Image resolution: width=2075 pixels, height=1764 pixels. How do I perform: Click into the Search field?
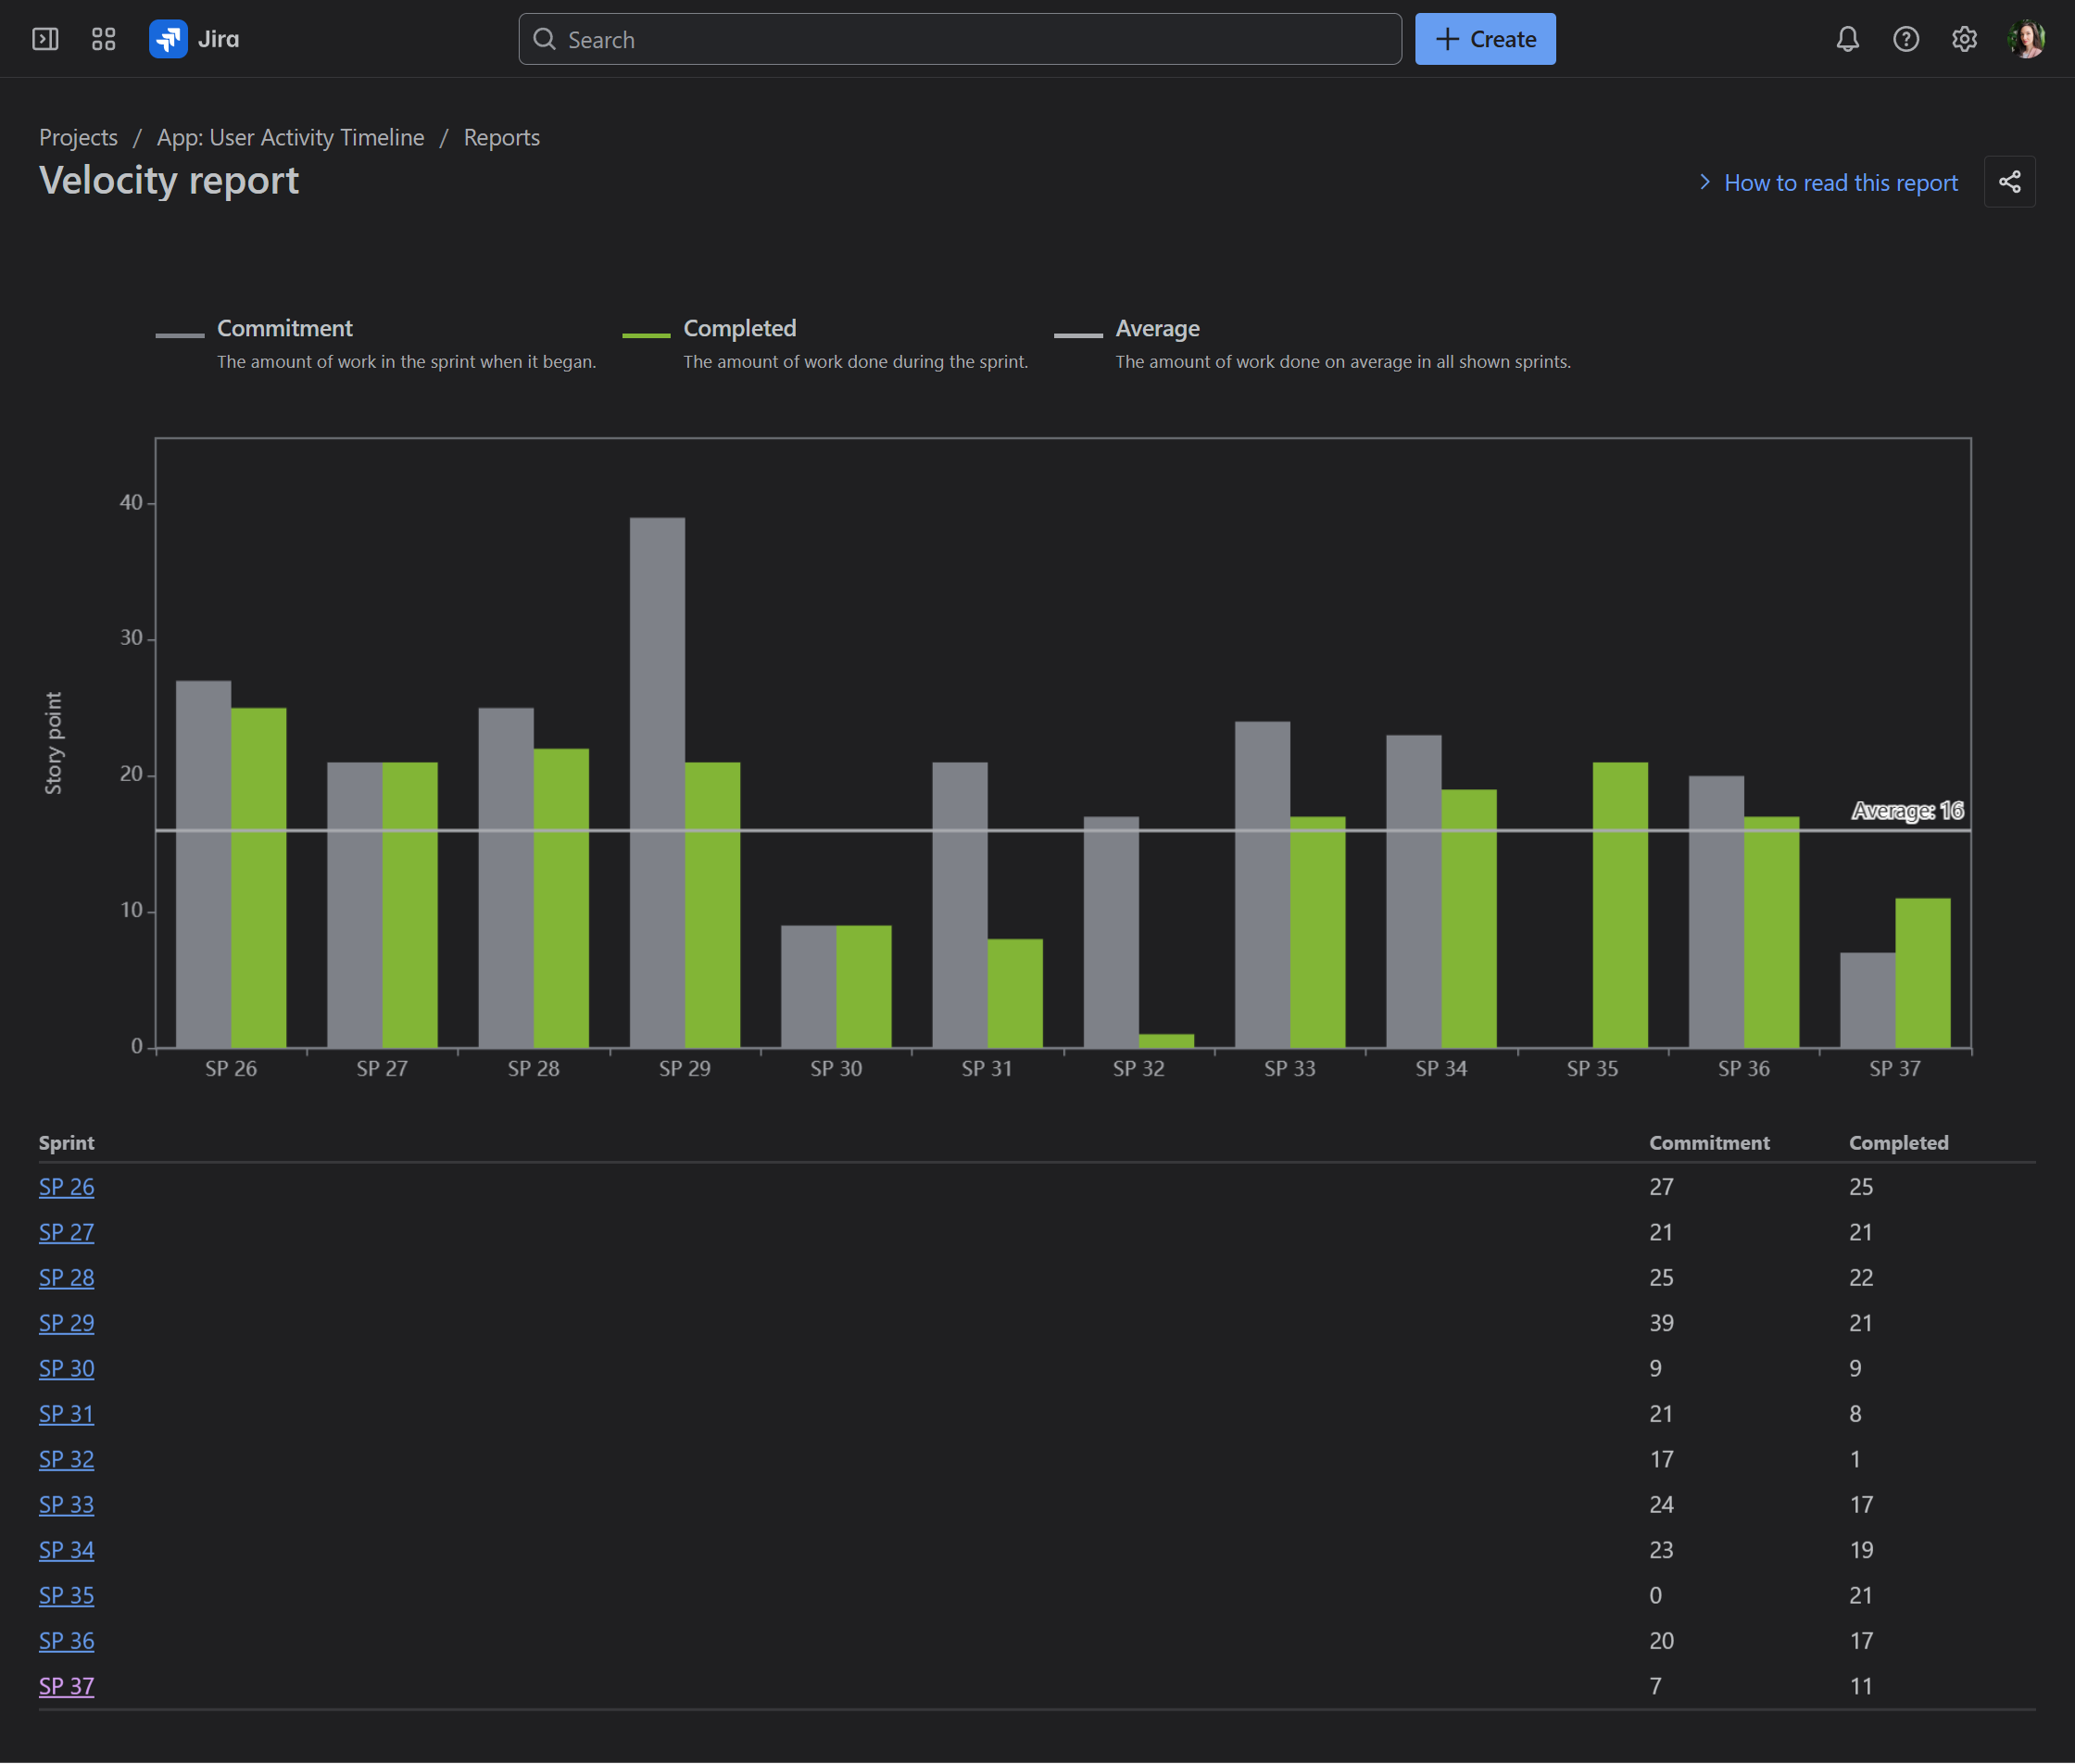(x=960, y=39)
